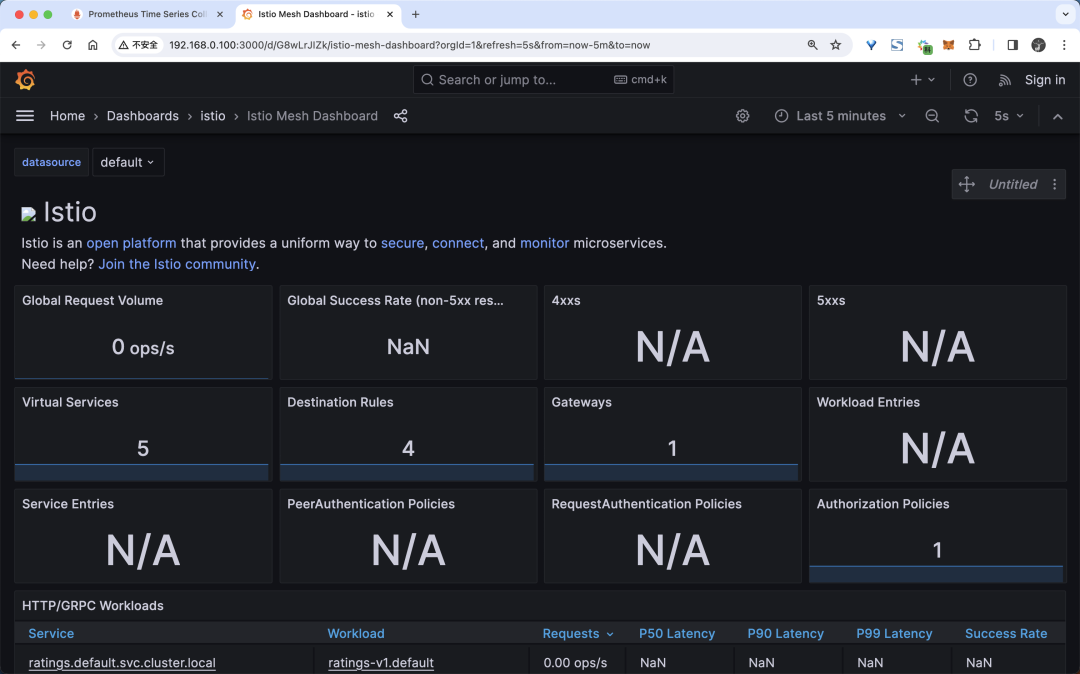Collapse top bar with chevron toggle
This screenshot has height=674, width=1080.
pyautogui.click(x=1057, y=116)
